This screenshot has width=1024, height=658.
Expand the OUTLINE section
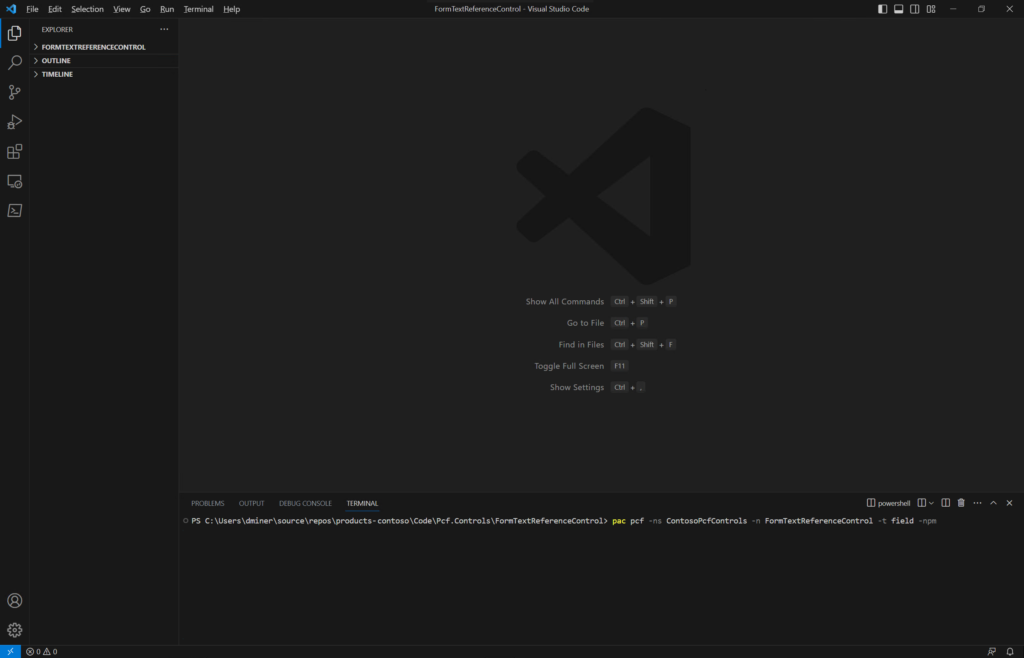[56, 61]
